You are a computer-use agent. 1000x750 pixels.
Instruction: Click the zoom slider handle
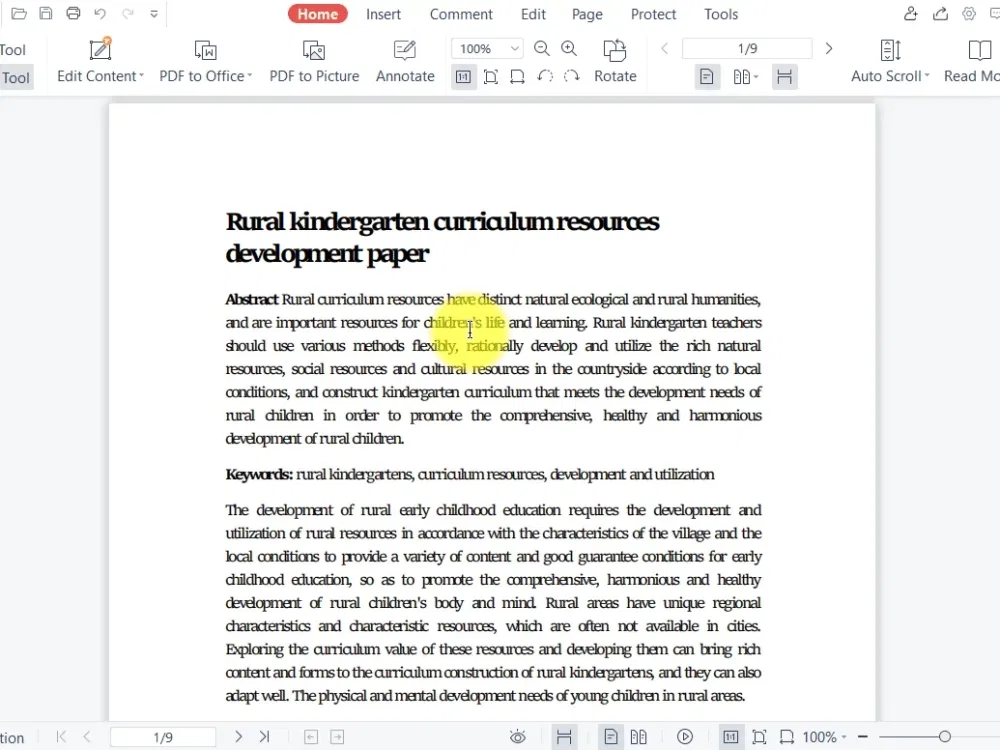pos(945,737)
